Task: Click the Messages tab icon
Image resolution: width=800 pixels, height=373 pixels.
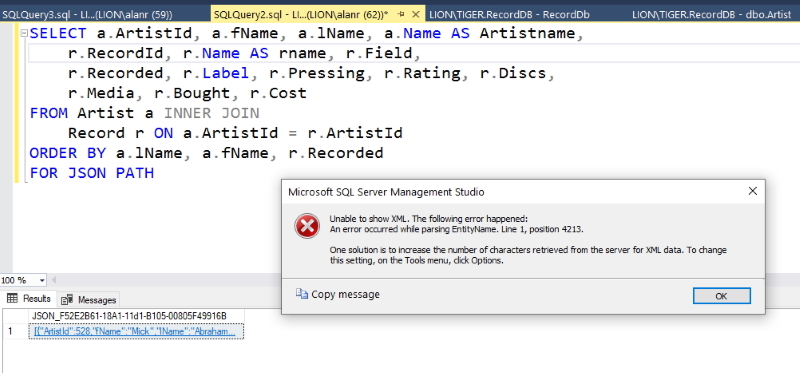Action: (66, 300)
